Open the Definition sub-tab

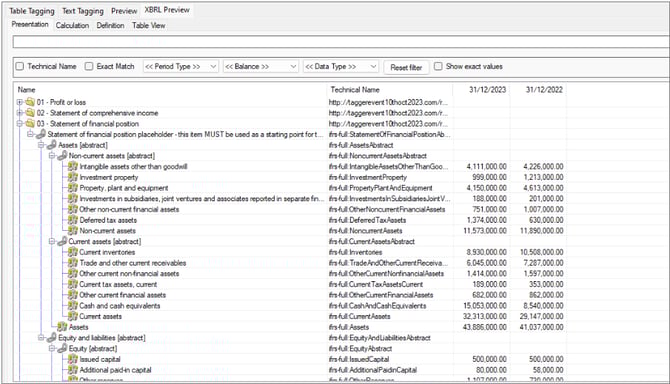pos(110,25)
